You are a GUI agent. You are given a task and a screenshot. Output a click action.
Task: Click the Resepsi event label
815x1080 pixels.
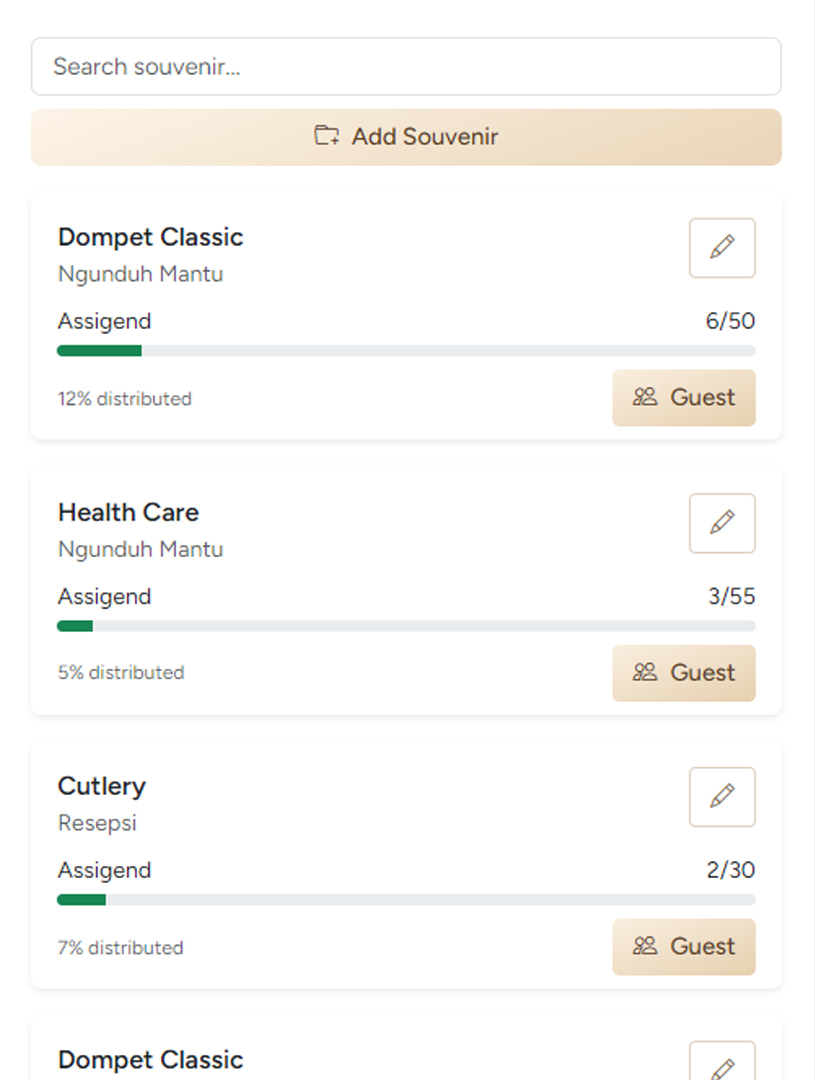tap(97, 823)
